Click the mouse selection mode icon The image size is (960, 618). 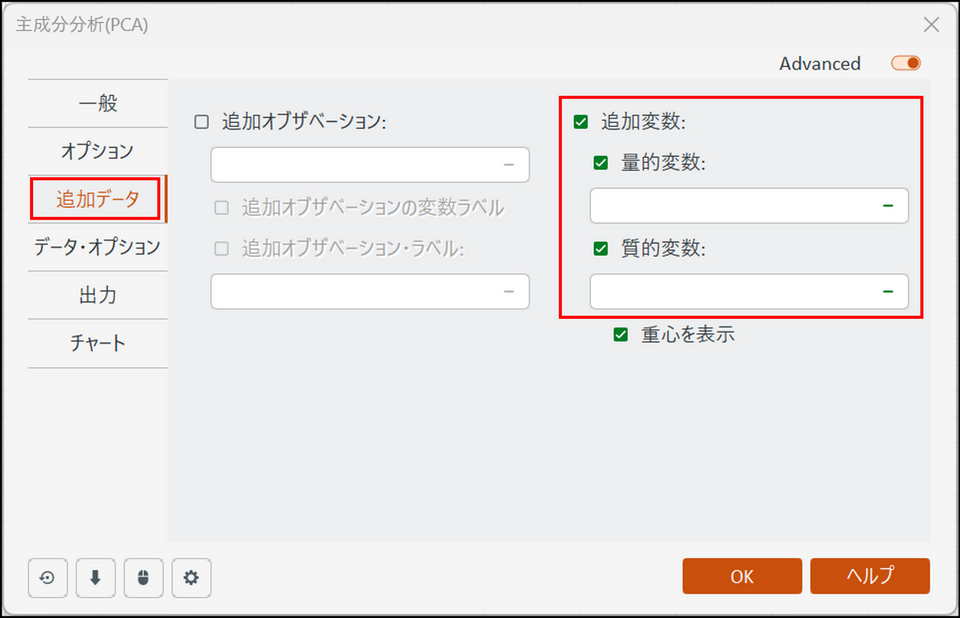tap(143, 577)
